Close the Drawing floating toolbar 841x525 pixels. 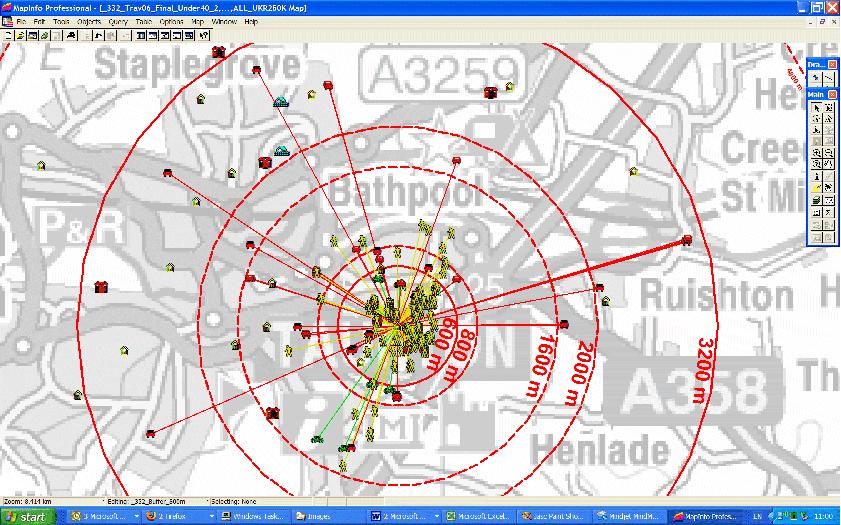832,64
